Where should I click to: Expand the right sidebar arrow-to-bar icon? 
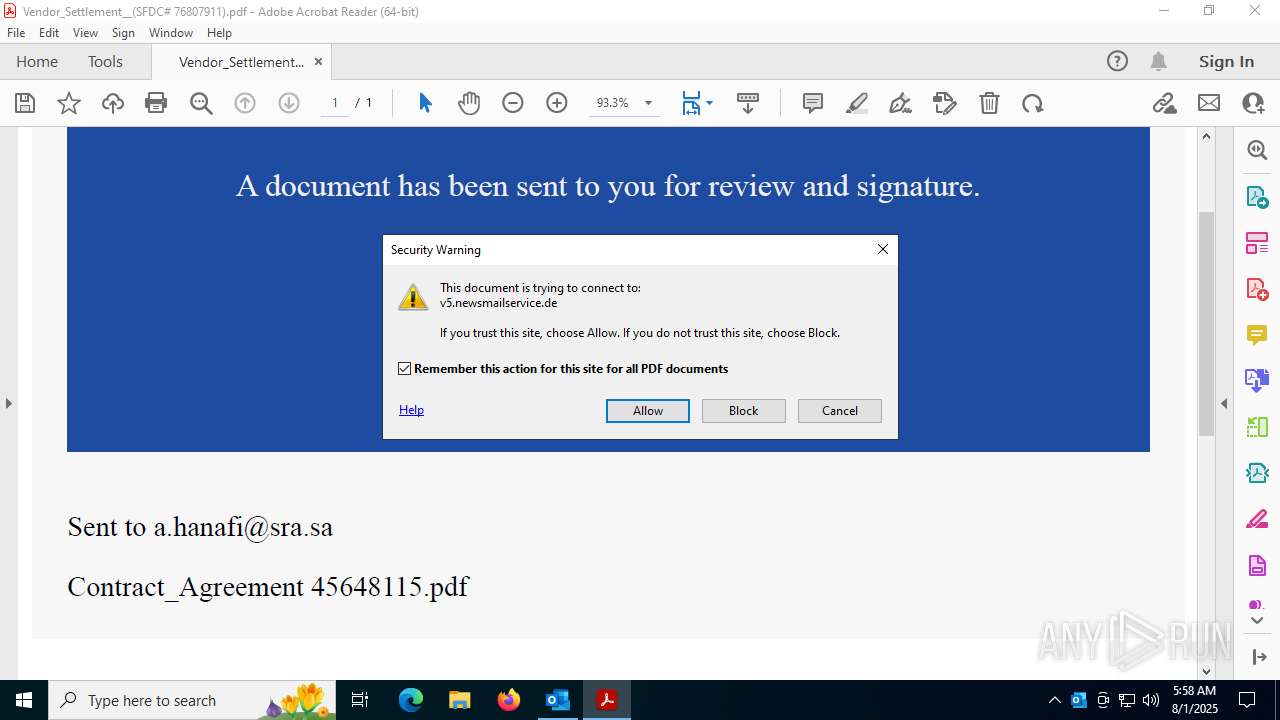(1258, 657)
